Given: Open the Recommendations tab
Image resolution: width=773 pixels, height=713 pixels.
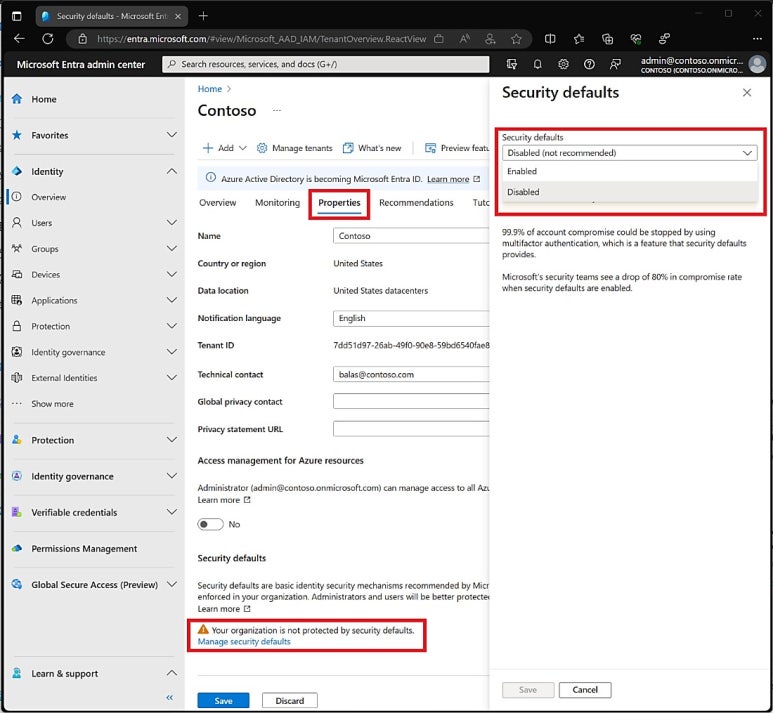Looking at the screenshot, I should click(416, 203).
